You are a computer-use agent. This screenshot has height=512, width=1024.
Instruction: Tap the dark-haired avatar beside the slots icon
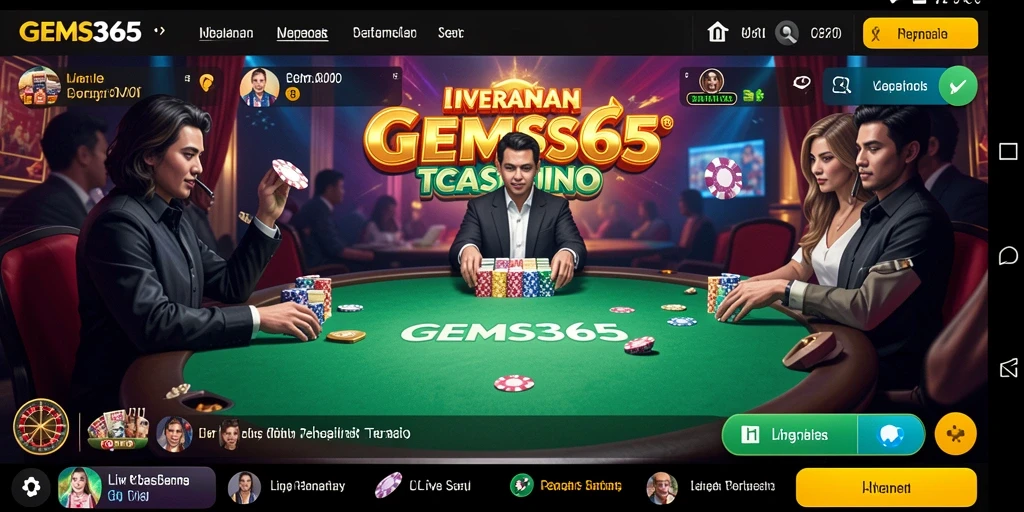pyautogui.click(x=174, y=434)
